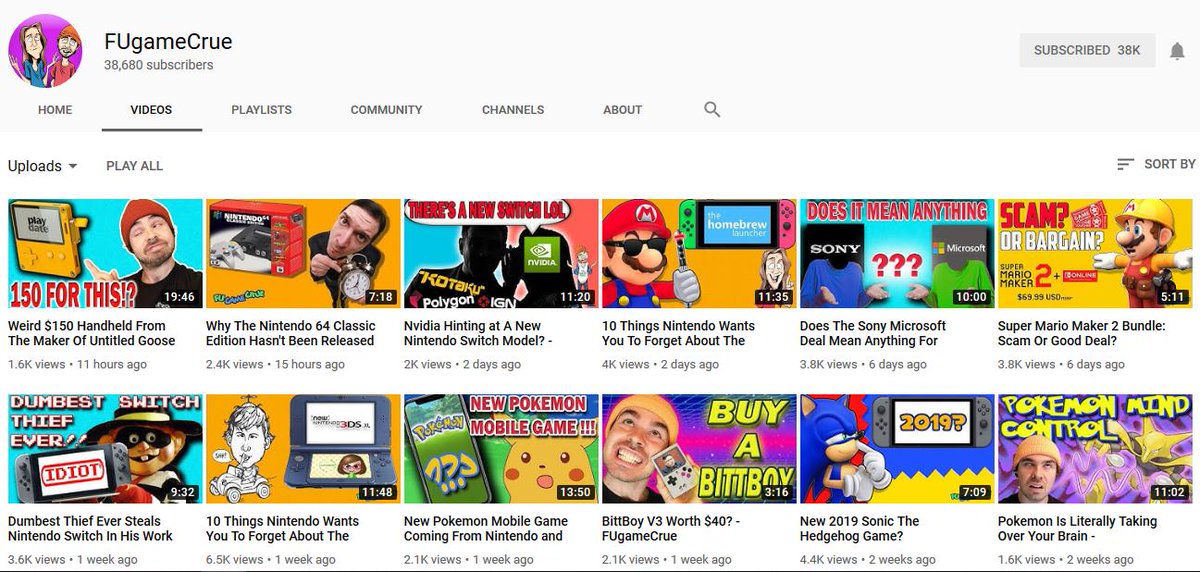Click '10 Things Nintendo Wants' title from 1 week ago
Screen dimensions: 1200x572
(x=283, y=528)
